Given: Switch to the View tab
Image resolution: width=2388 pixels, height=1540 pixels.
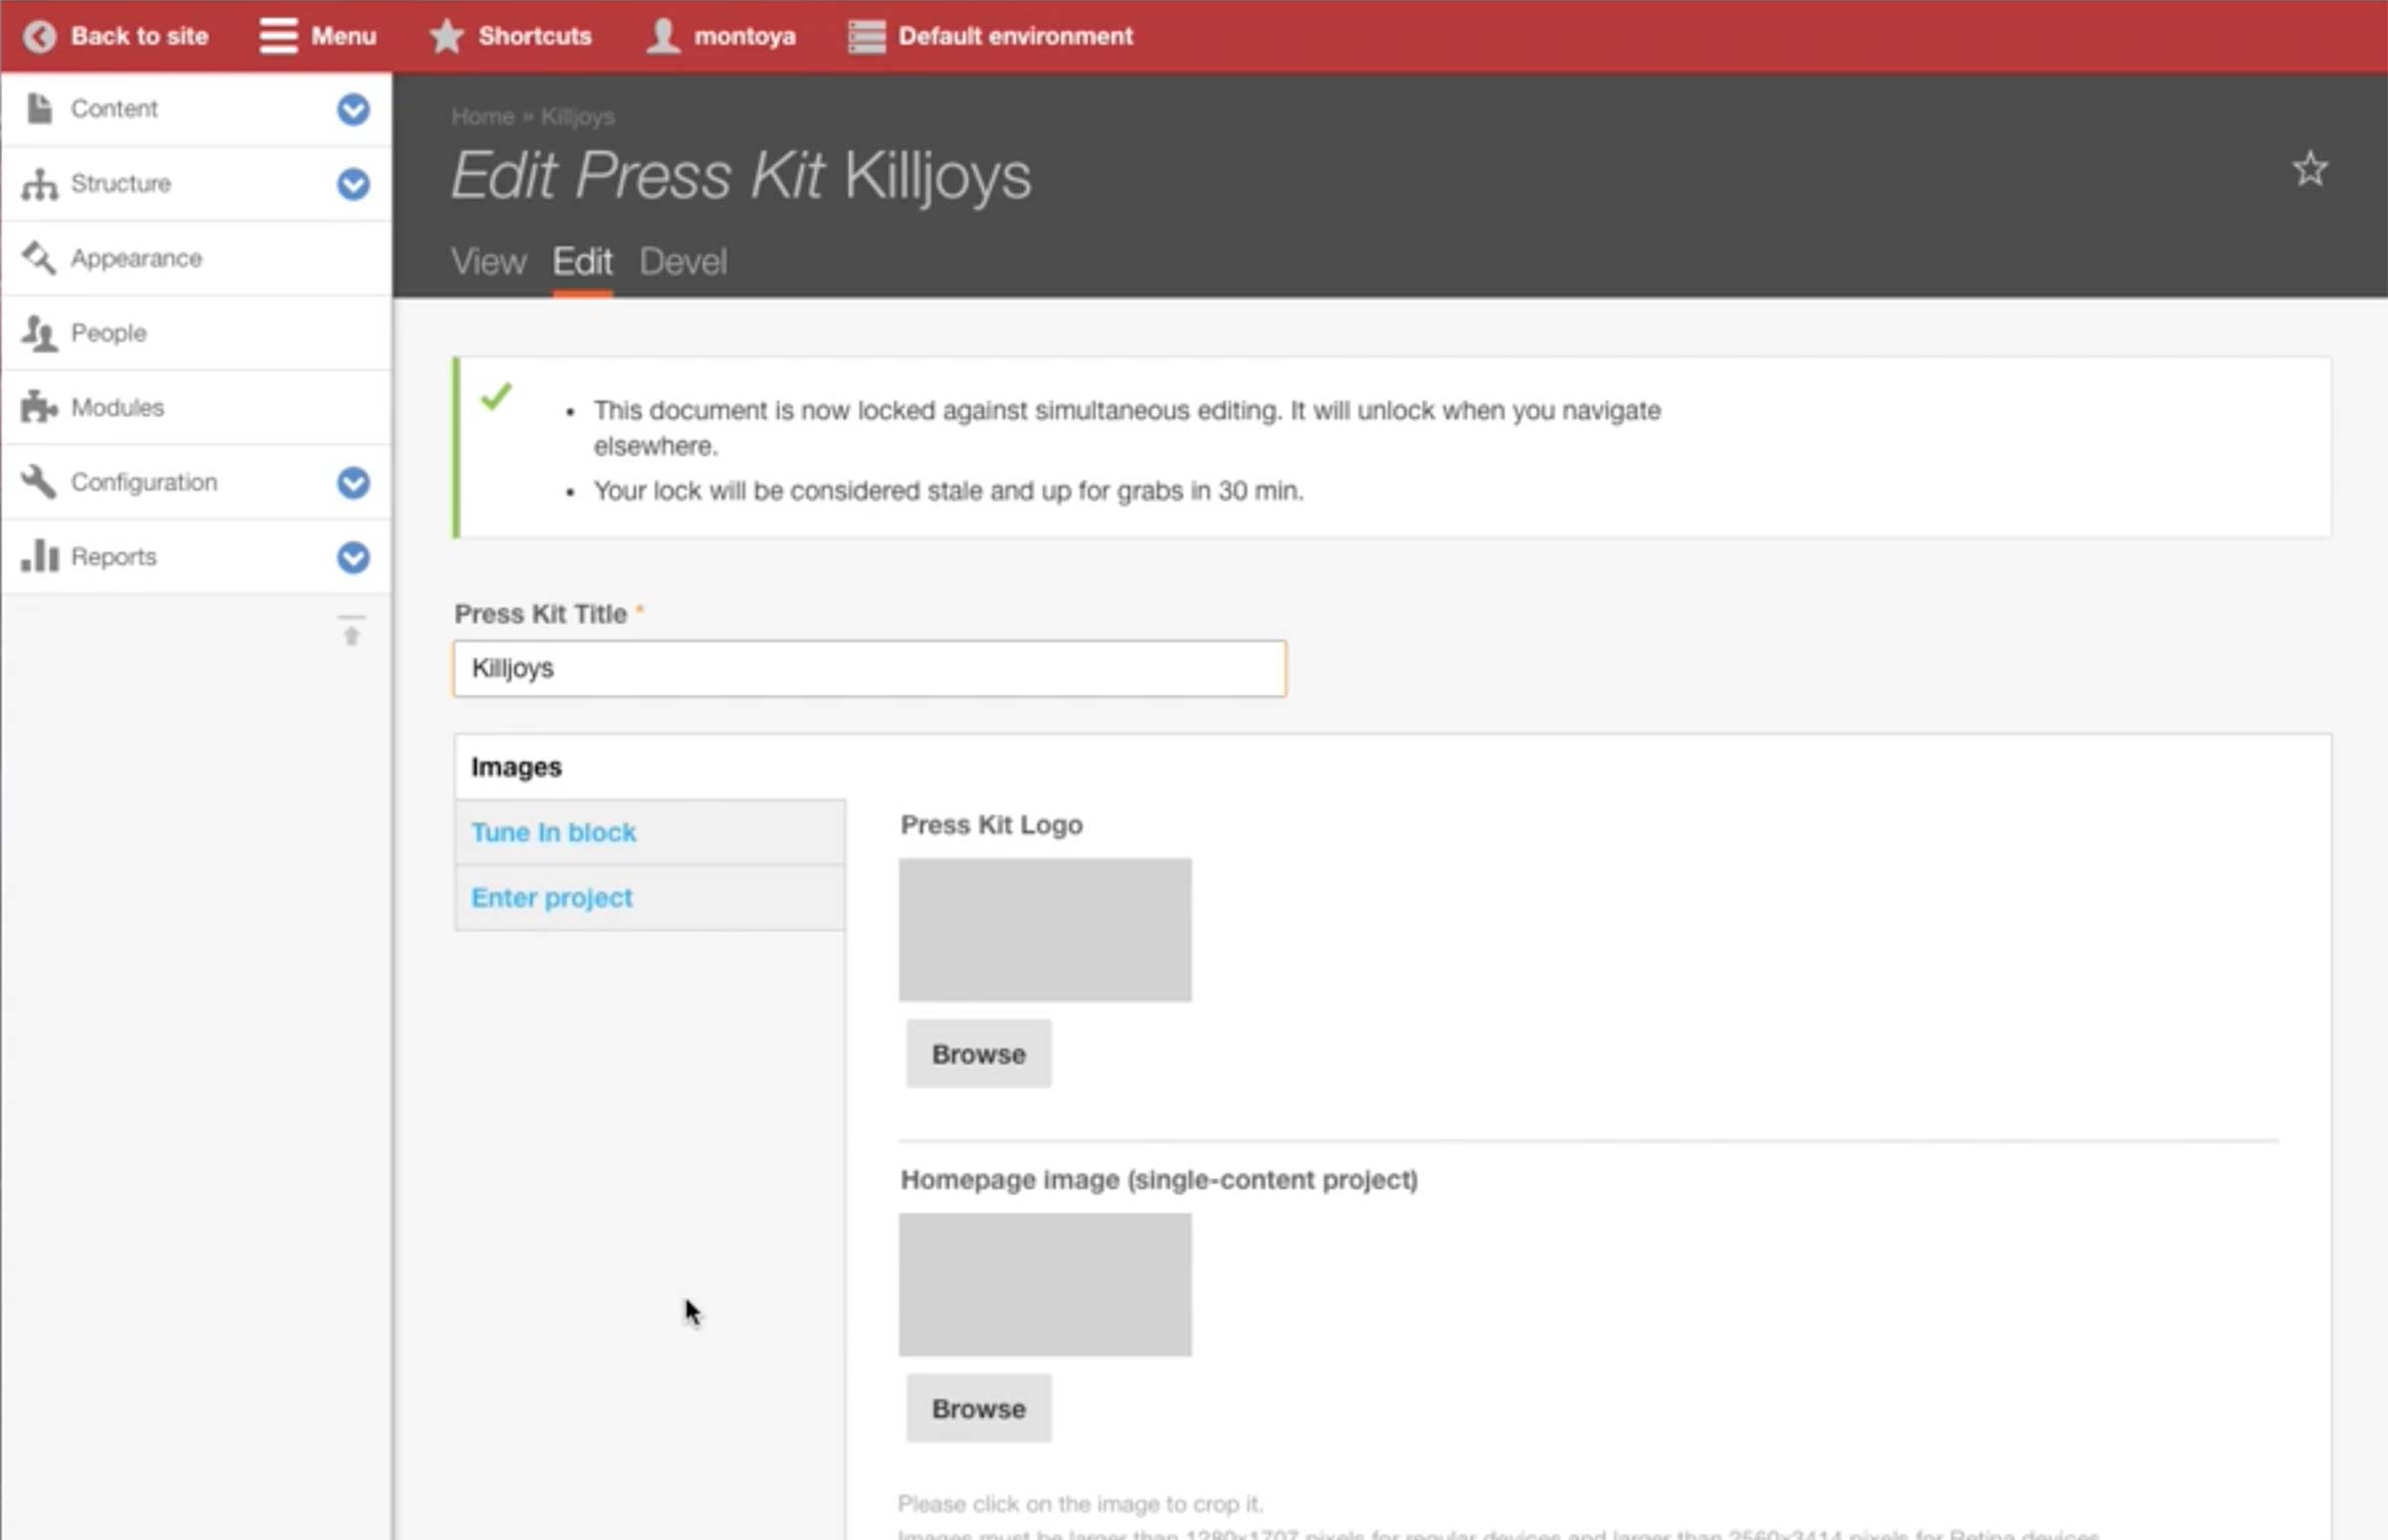Looking at the screenshot, I should (x=488, y=262).
